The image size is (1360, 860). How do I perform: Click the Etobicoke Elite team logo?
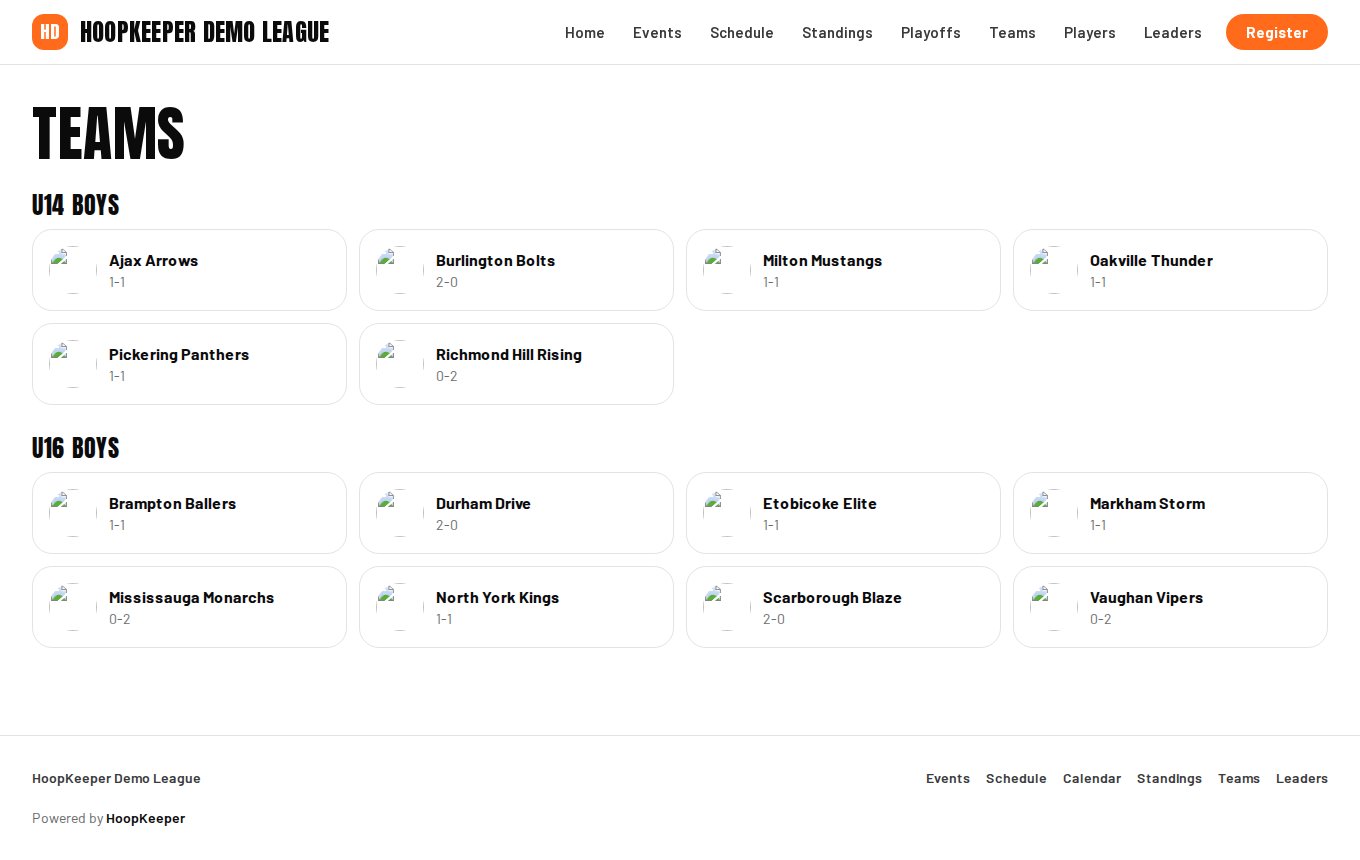727,513
